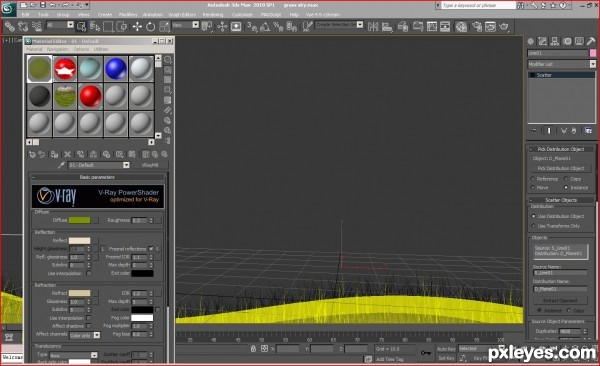This screenshot has width=600, height=366.
Task: Enable the Affect shadows checkbox
Action: pos(89,326)
